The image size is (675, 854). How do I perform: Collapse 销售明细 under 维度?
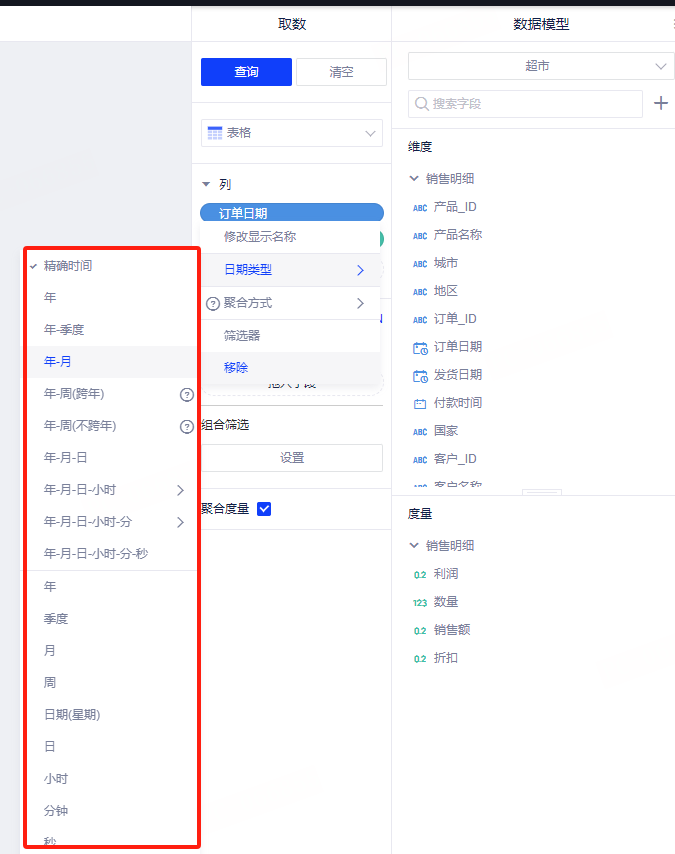coord(415,179)
